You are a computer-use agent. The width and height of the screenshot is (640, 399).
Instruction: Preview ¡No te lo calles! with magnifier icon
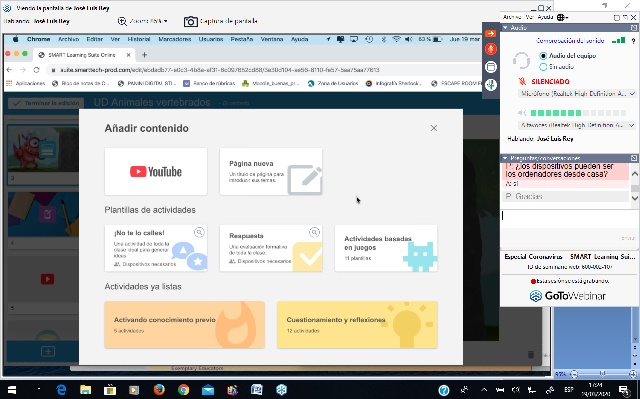[x=199, y=232]
